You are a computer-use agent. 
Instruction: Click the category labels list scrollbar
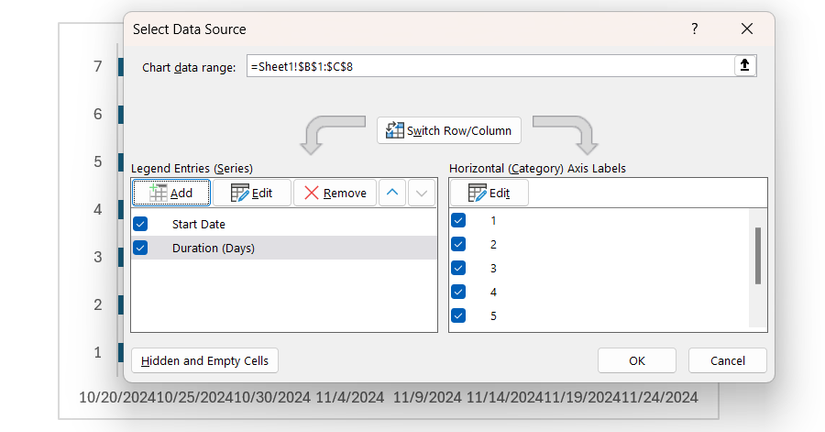758,255
